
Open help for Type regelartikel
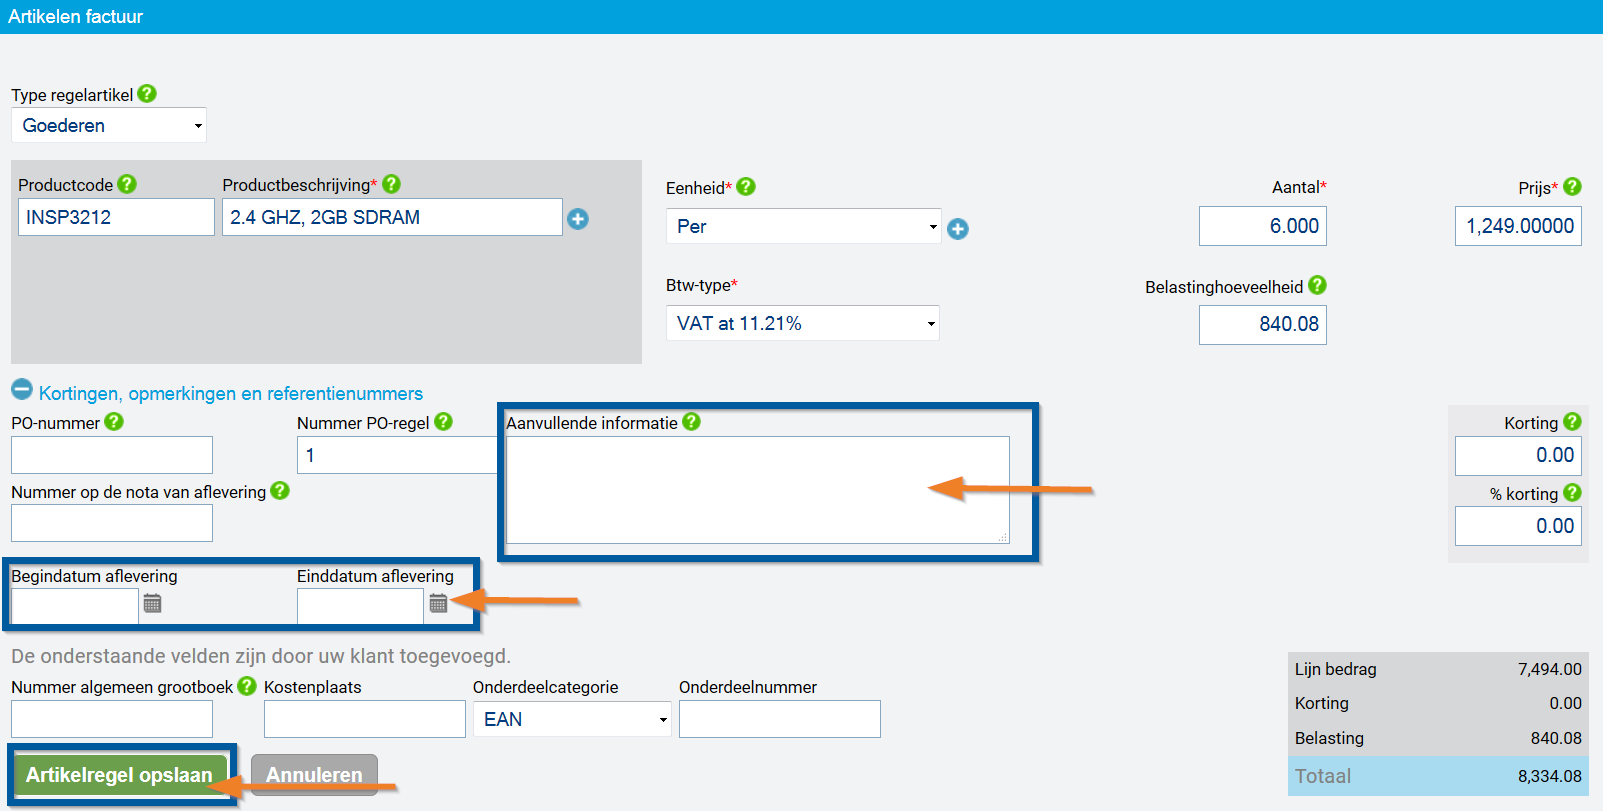(x=147, y=94)
